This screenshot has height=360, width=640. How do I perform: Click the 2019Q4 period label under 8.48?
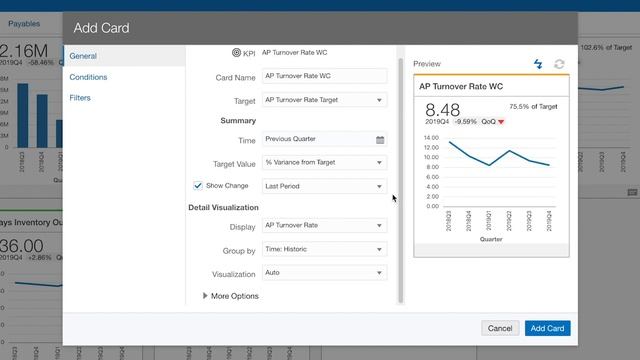point(437,122)
